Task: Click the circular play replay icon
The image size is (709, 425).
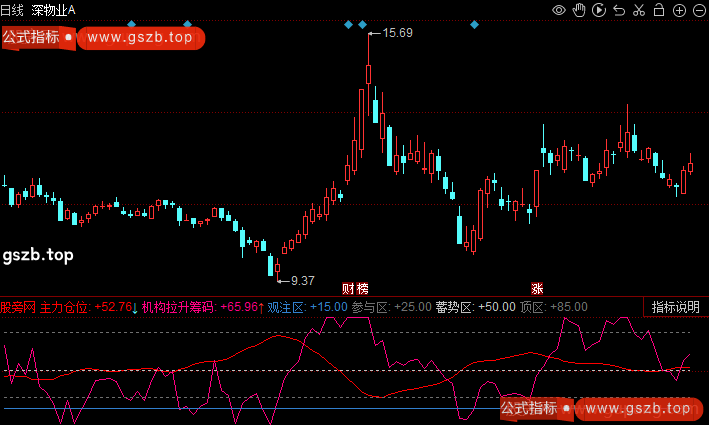Action: (599, 10)
